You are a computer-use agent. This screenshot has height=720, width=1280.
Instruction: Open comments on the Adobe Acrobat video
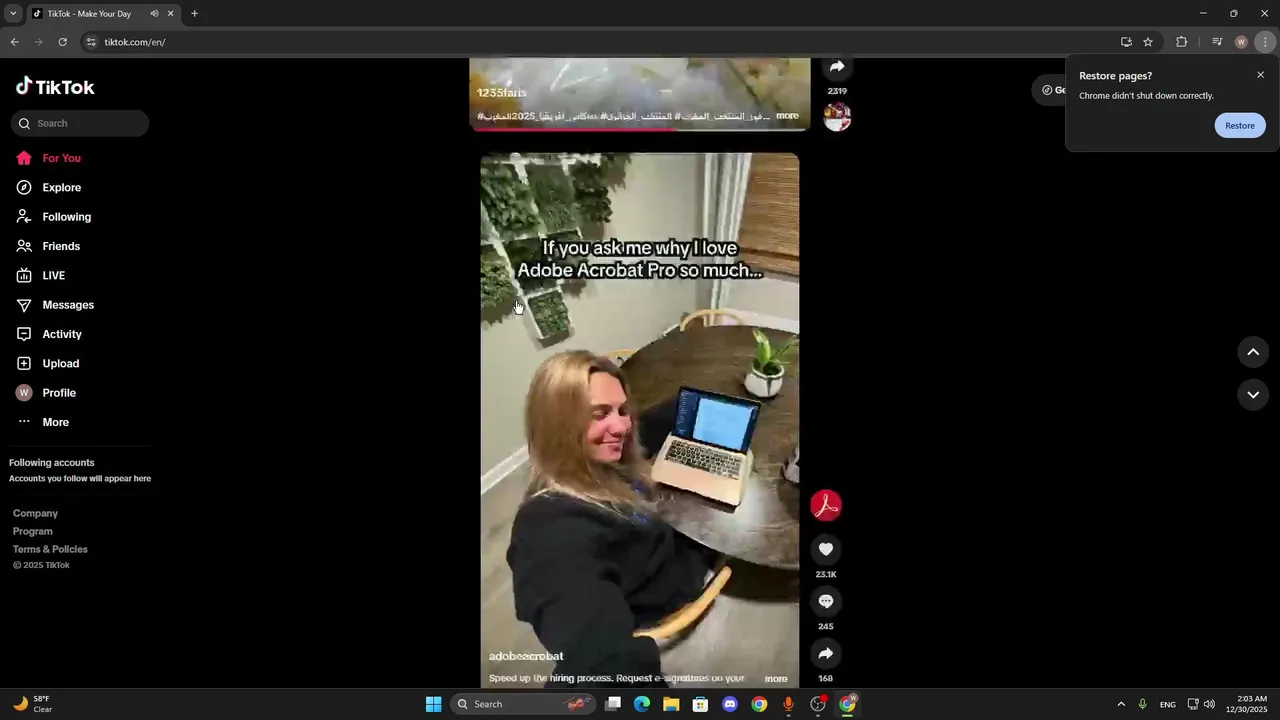826,601
